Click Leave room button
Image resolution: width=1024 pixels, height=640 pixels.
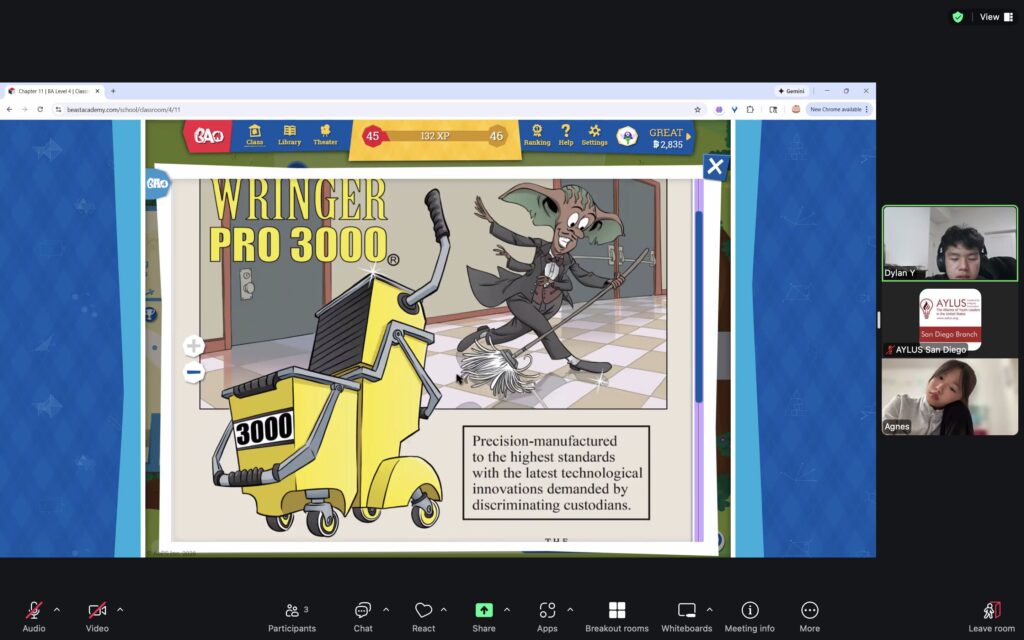pos(991,611)
